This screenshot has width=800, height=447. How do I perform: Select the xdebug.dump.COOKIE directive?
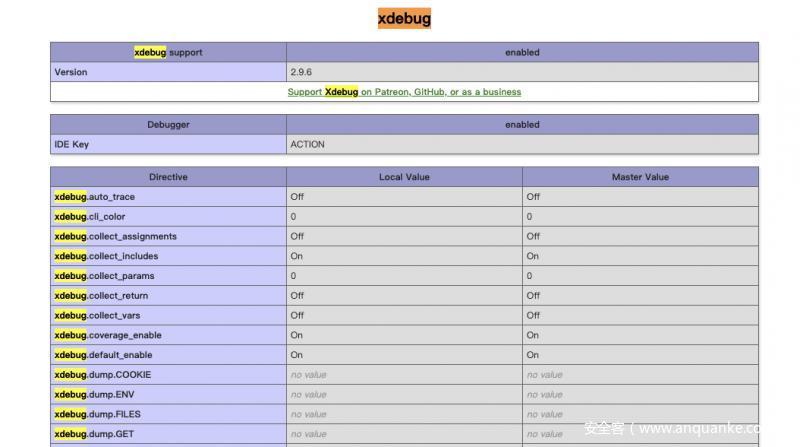tap(168, 375)
